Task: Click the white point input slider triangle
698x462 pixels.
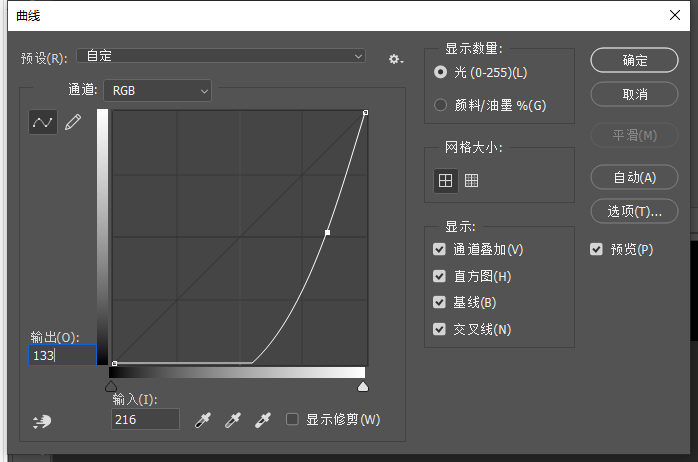Action: (363, 386)
